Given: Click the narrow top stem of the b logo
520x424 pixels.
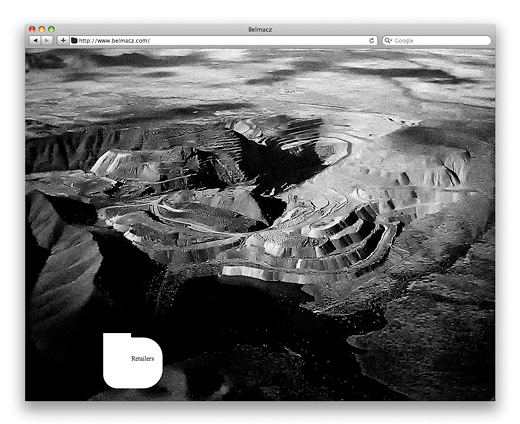Looking at the screenshot, I should tap(117, 335).
